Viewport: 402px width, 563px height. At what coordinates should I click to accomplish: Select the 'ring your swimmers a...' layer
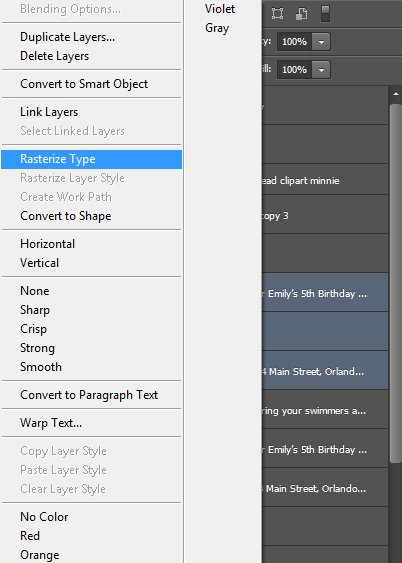pos(325,410)
